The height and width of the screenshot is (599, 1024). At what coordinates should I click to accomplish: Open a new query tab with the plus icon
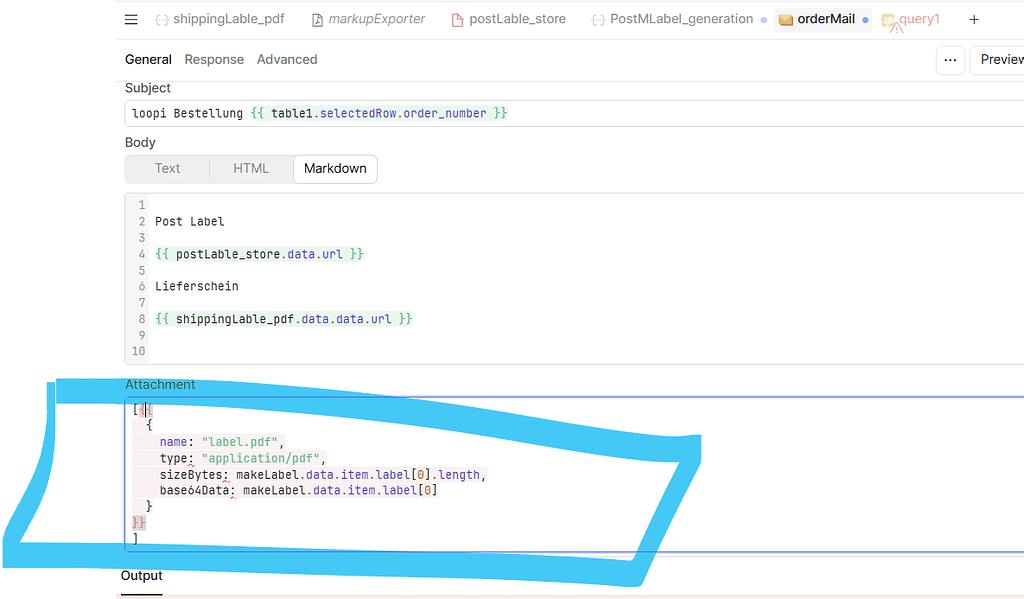(x=974, y=18)
